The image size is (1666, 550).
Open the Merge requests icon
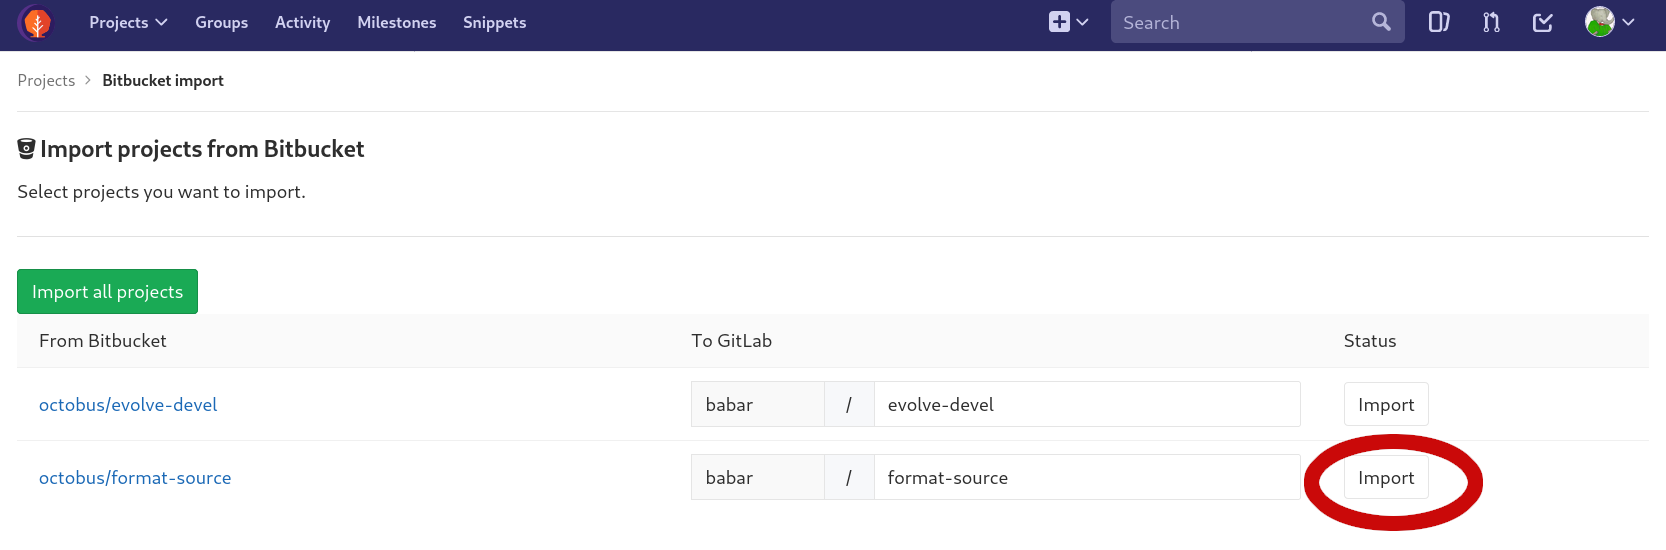click(x=1491, y=22)
